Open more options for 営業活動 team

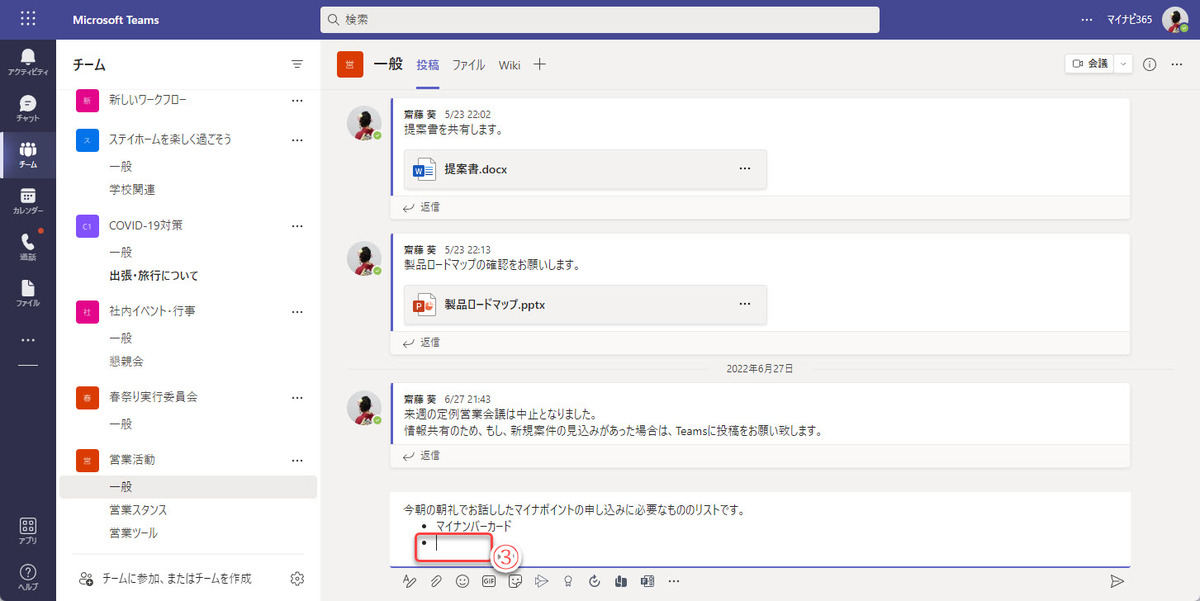pyautogui.click(x=297, y=460)
